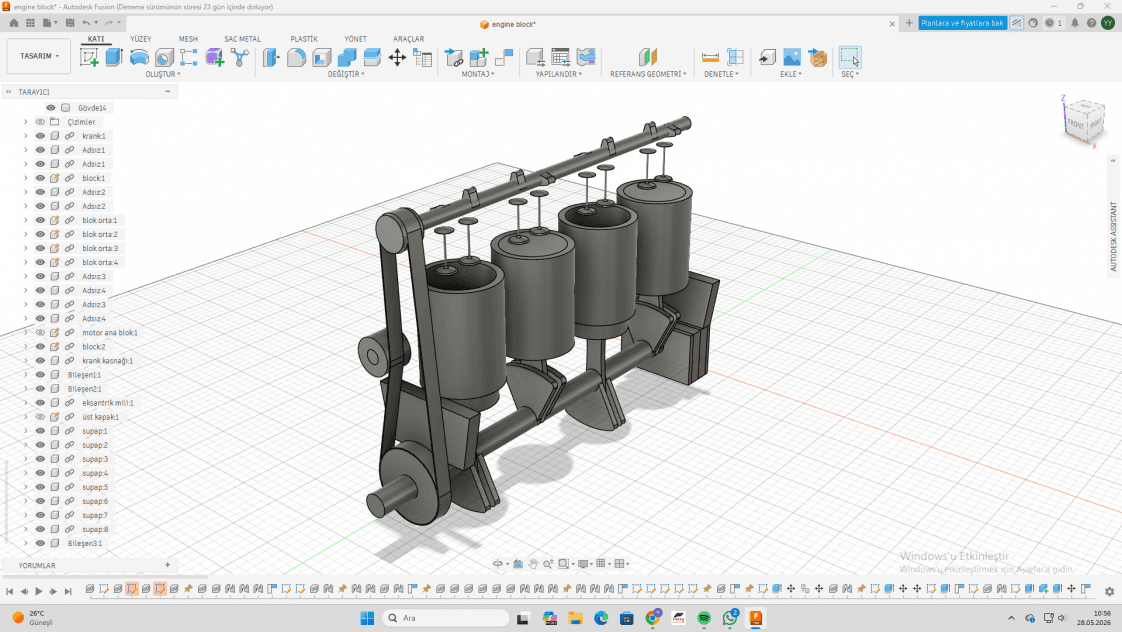Open the notifications bell icon
This screenshot has width=1122, height=632.
(x=1075, y=23)
